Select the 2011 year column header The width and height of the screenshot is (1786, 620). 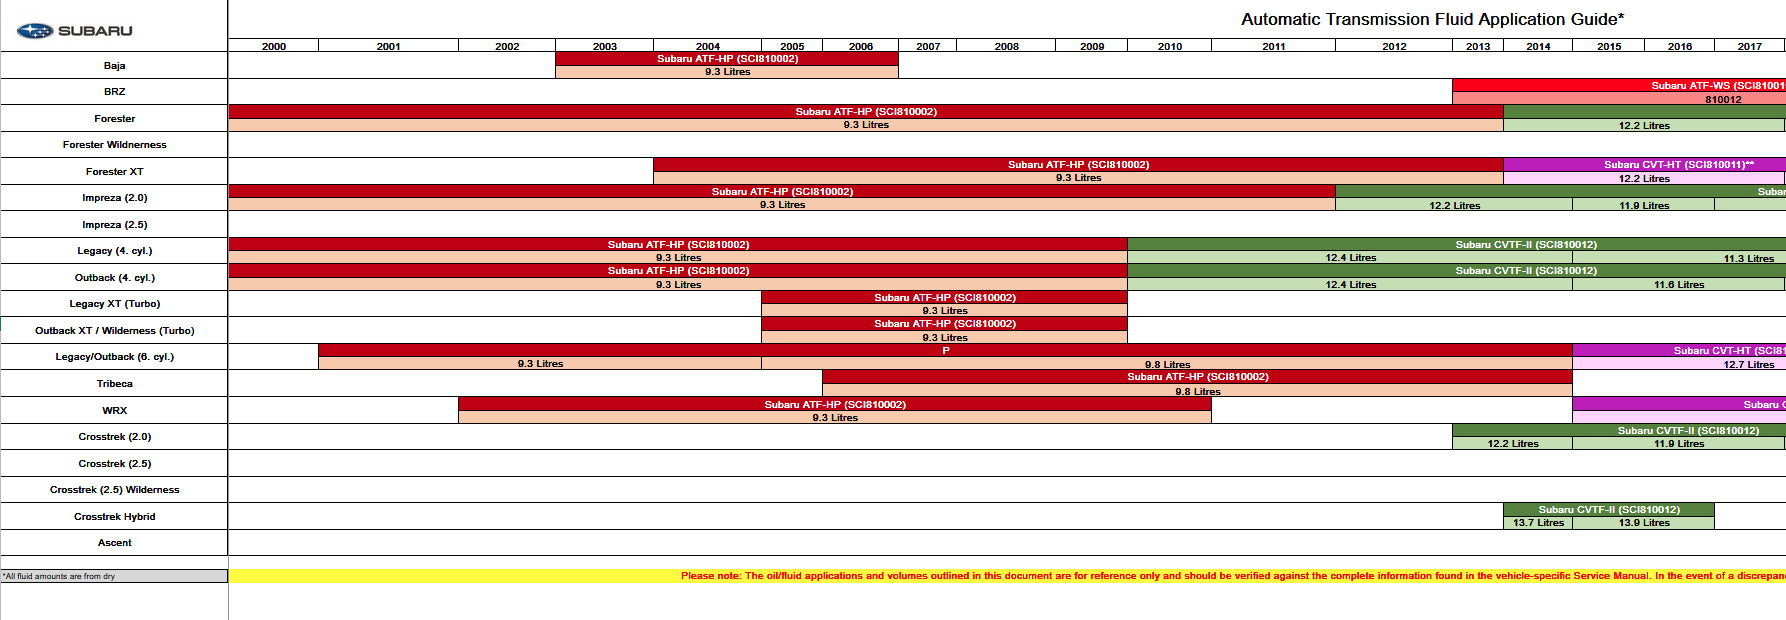[x=1274, y=46]
